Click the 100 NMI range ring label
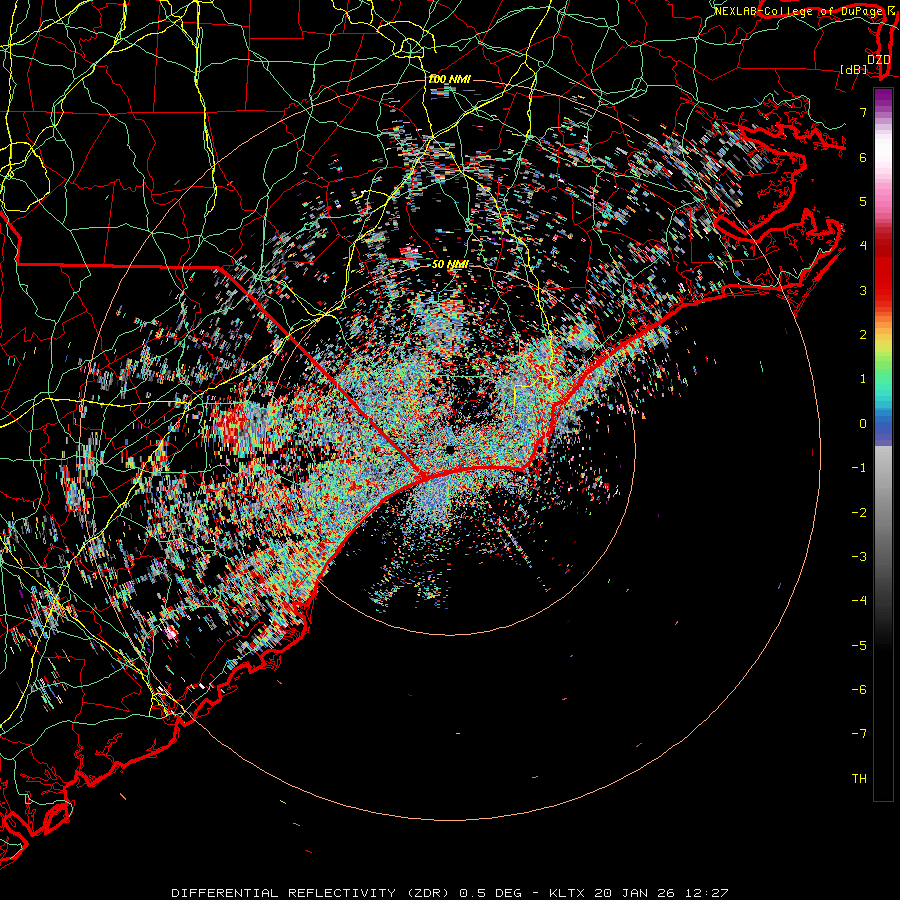Viewport: 900px width, 900px height. [449, 79]
